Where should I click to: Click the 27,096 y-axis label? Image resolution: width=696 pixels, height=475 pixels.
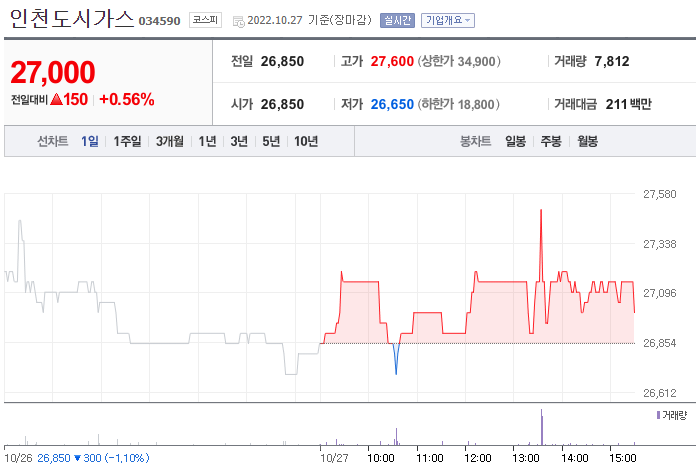(x=660, y=293)
